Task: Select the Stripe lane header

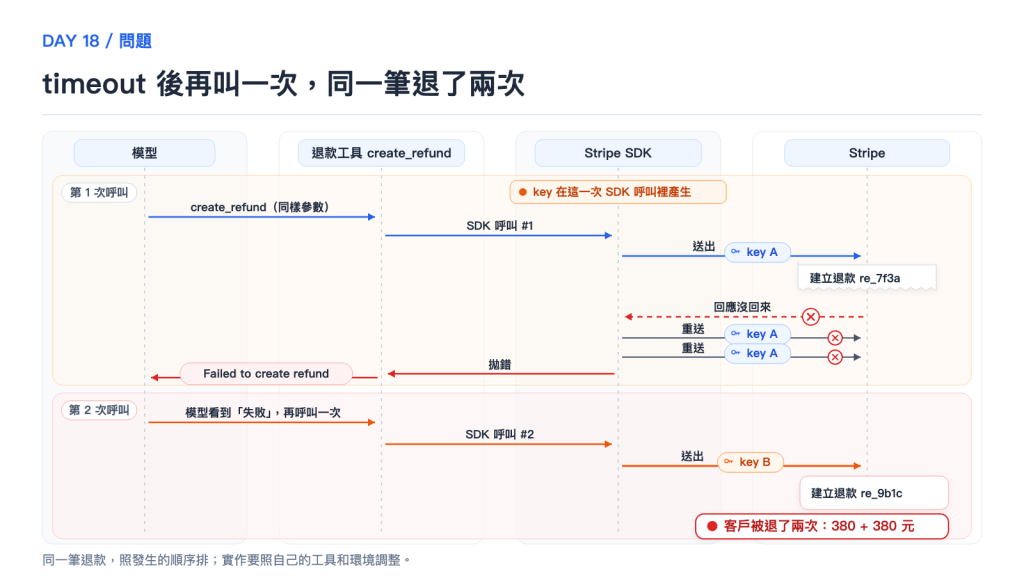Action: point(867,153)
